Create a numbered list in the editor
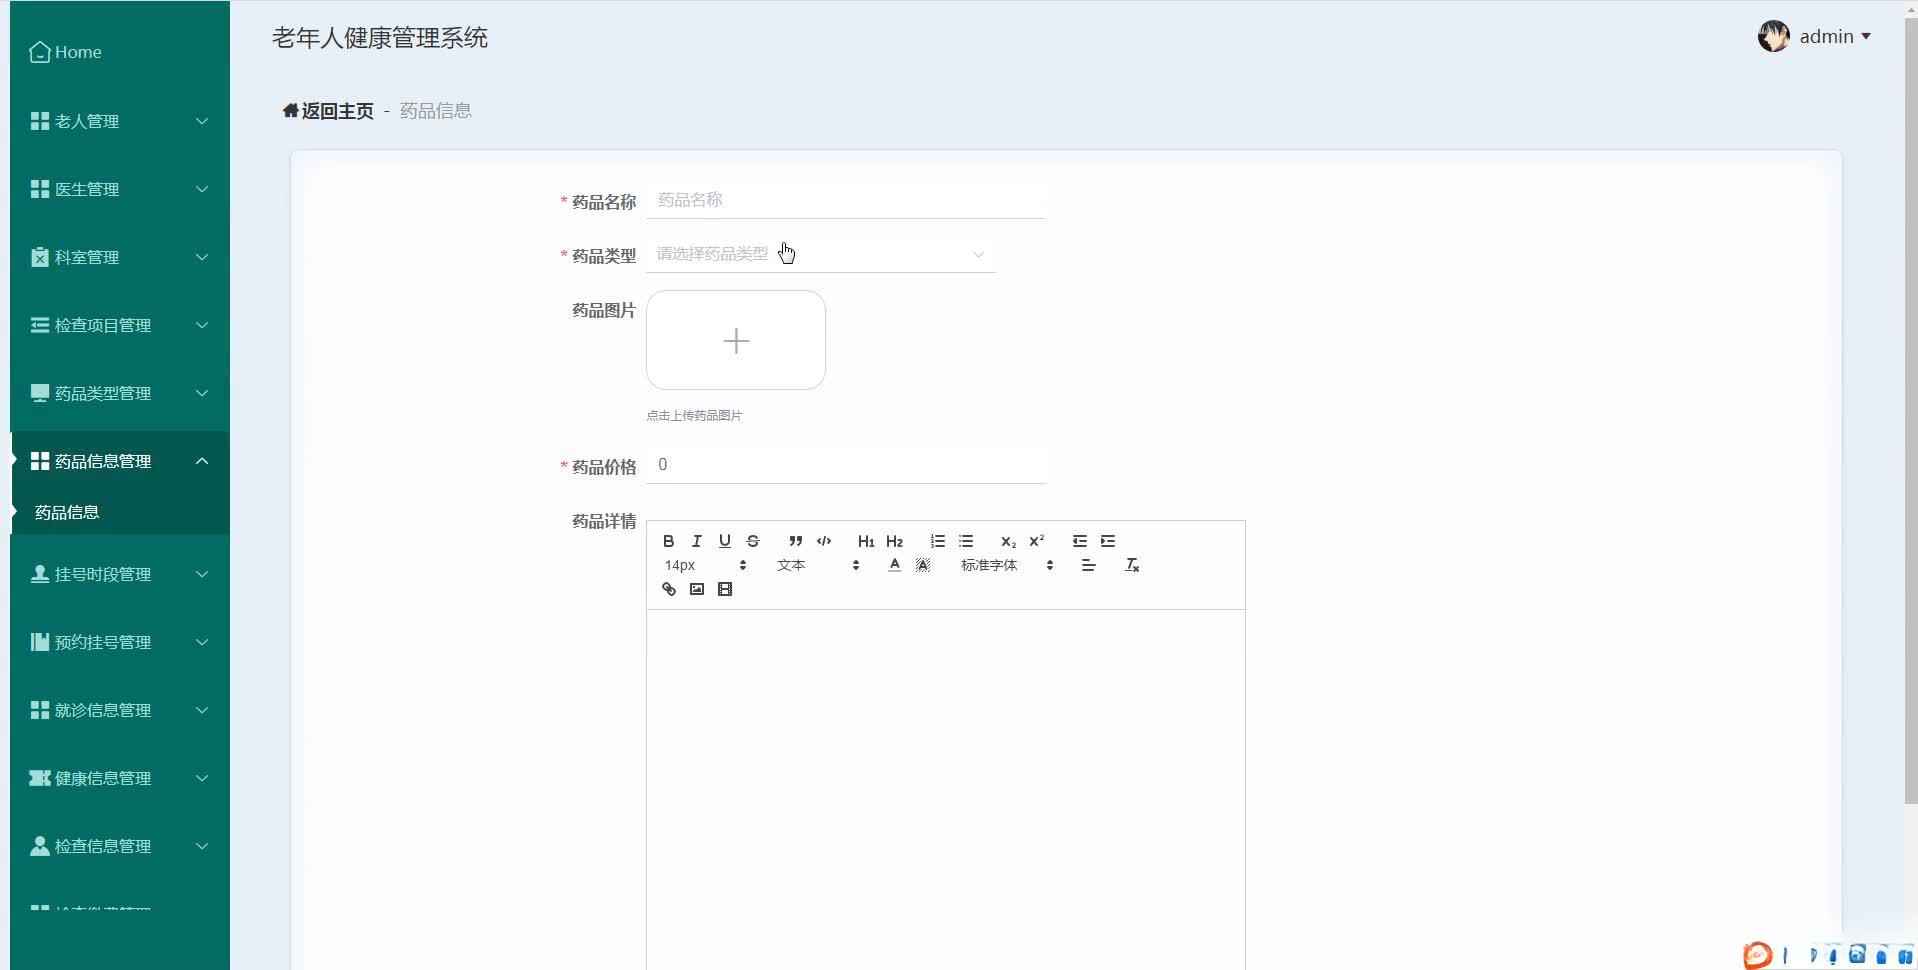Viewport: 1918px width, 970px height. point(937,541)
